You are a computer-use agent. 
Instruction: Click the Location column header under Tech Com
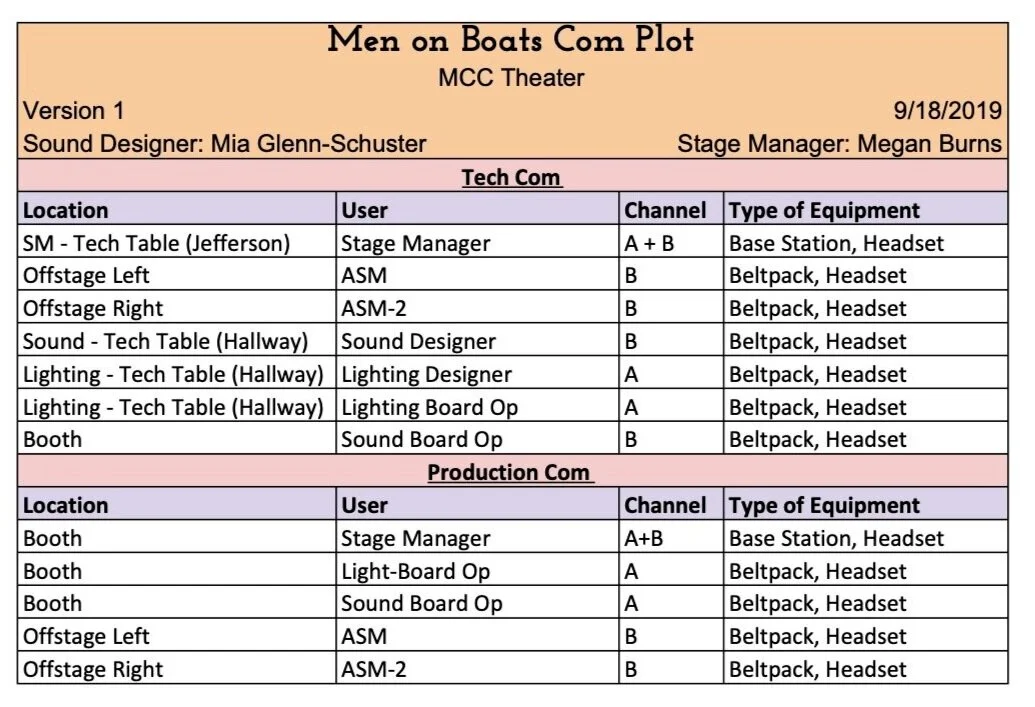click(x=66, y=210)
